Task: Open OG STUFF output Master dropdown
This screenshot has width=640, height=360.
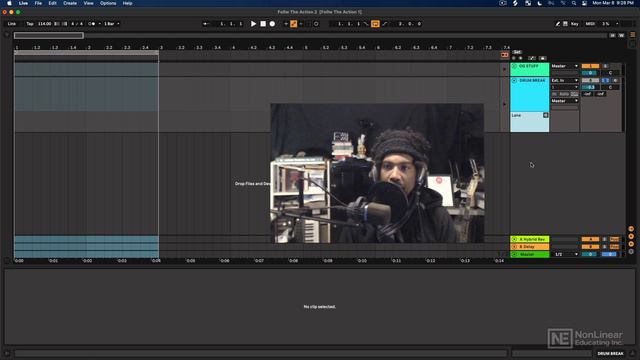Action: [564, 66]
